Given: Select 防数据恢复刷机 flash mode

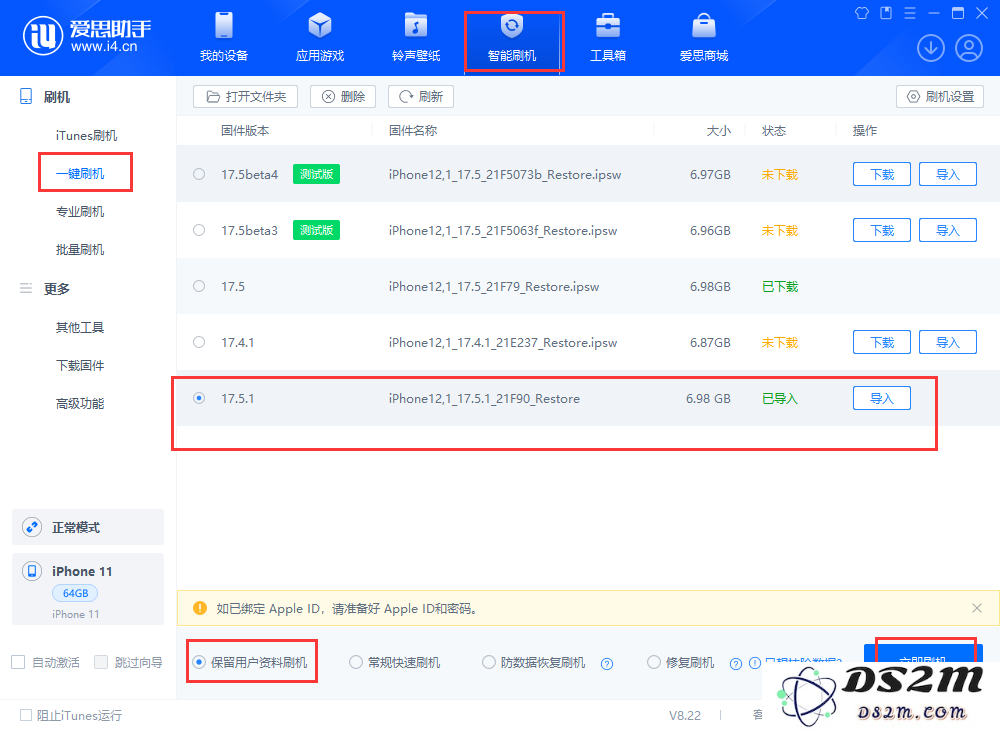Looking at the screenshot, I should click(534, 662).
